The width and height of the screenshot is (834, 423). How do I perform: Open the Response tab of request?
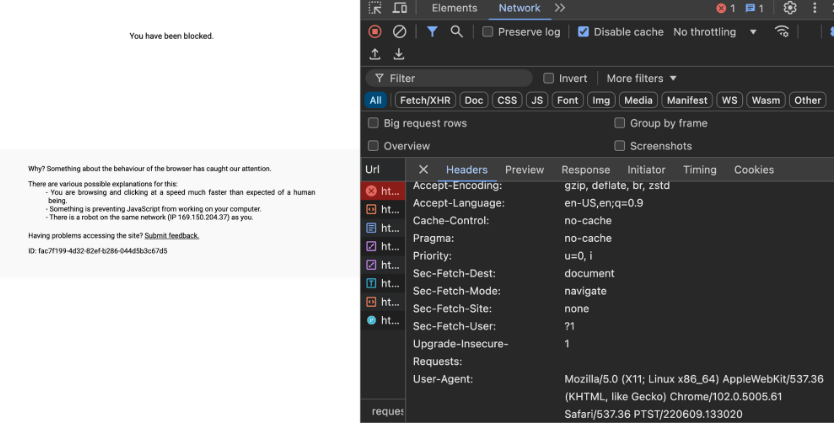pos(585,170)
